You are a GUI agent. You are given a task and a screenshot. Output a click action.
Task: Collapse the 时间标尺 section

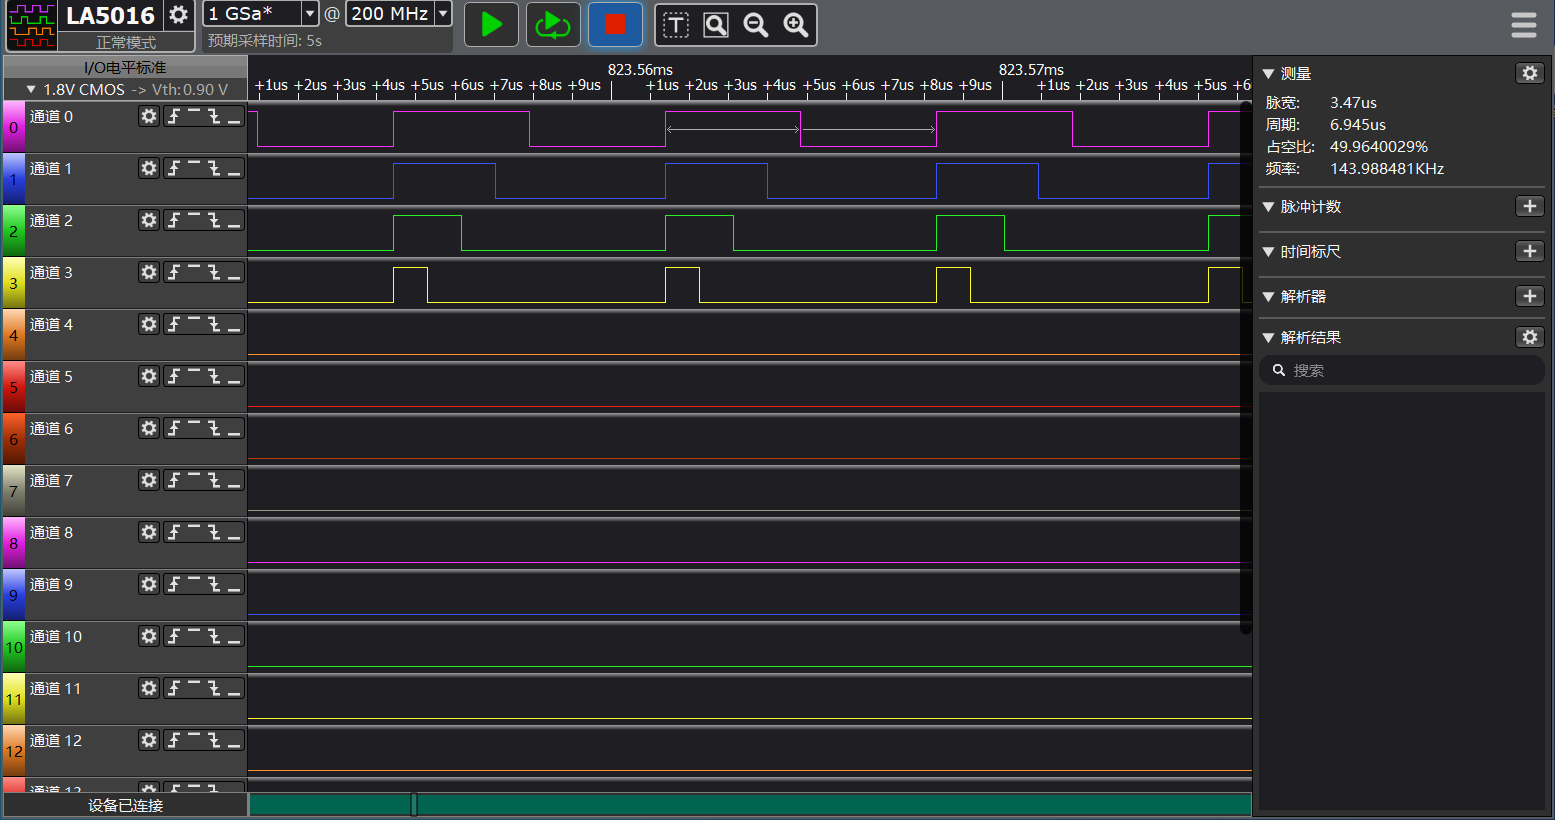pyautogui.click(x=1268, y=251)
